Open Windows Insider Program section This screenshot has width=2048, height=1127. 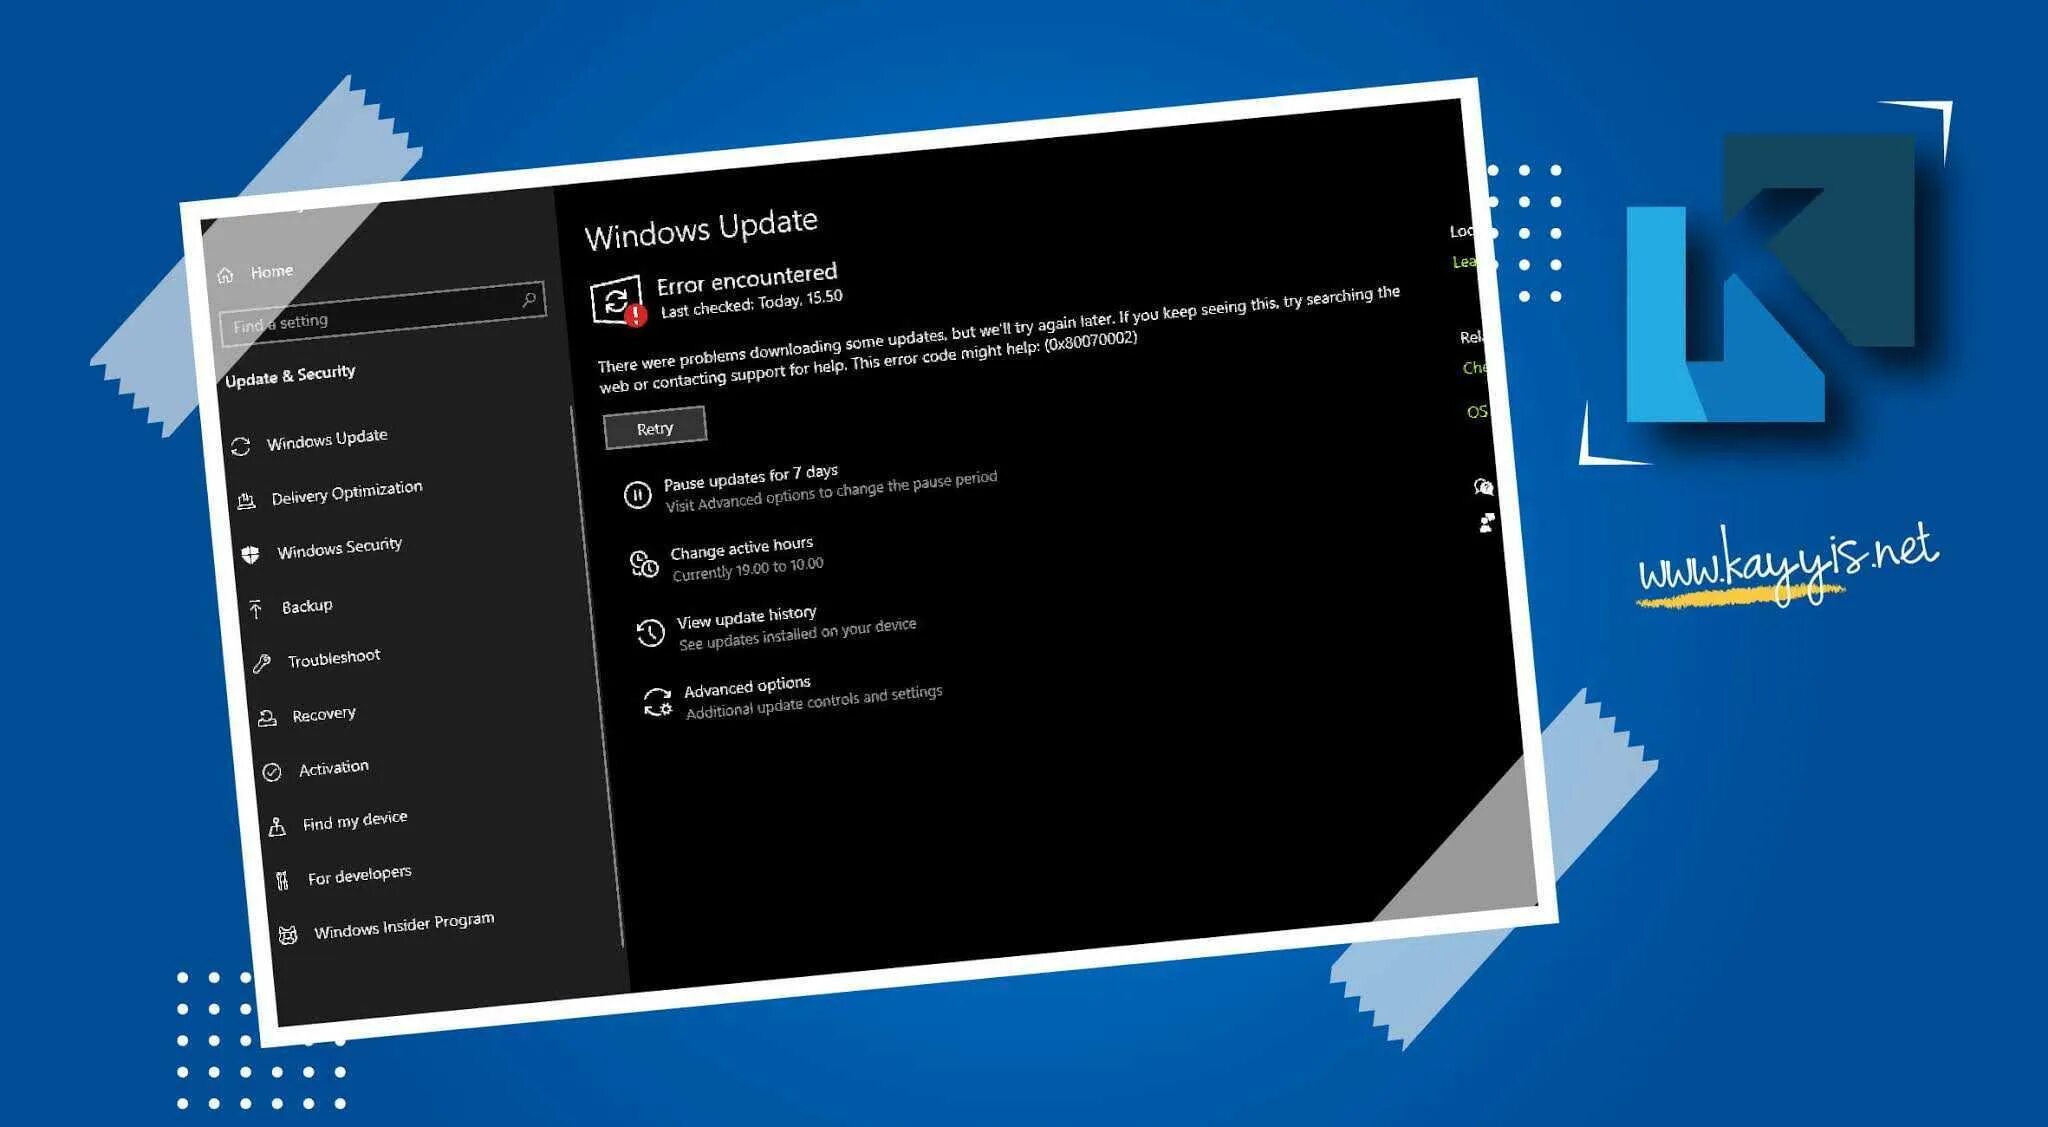click(403, 925)
